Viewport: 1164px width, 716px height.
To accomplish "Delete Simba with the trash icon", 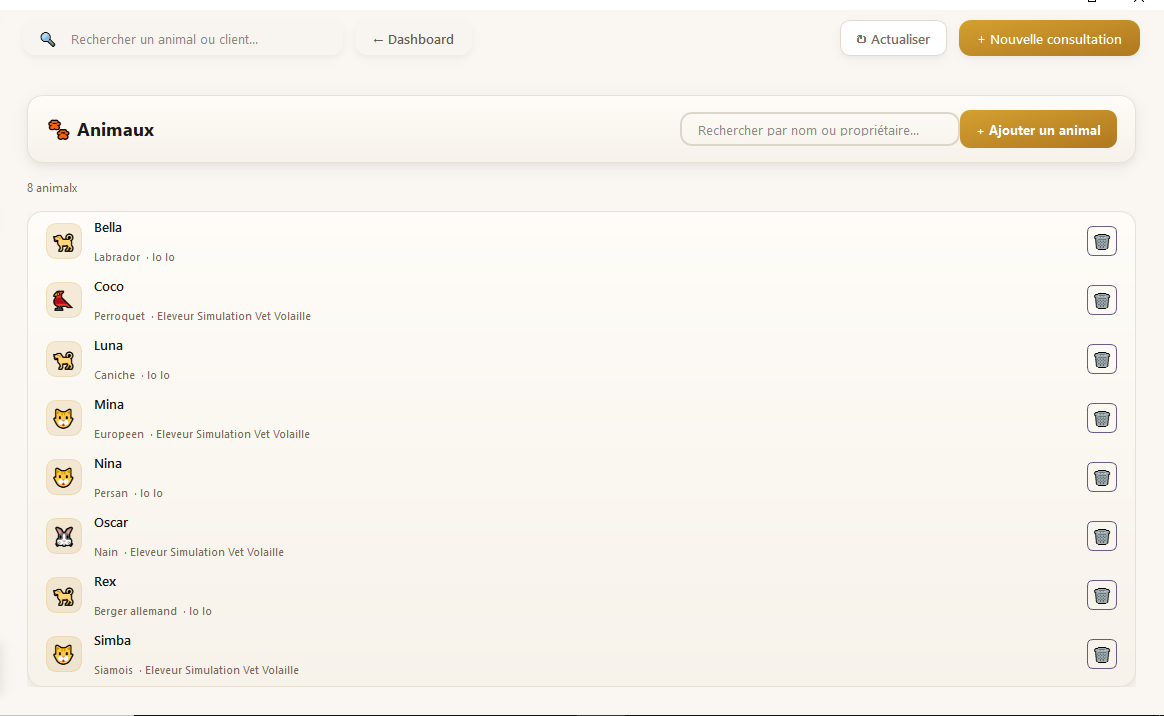I will pyautogui.click(x=1102, y=654).
